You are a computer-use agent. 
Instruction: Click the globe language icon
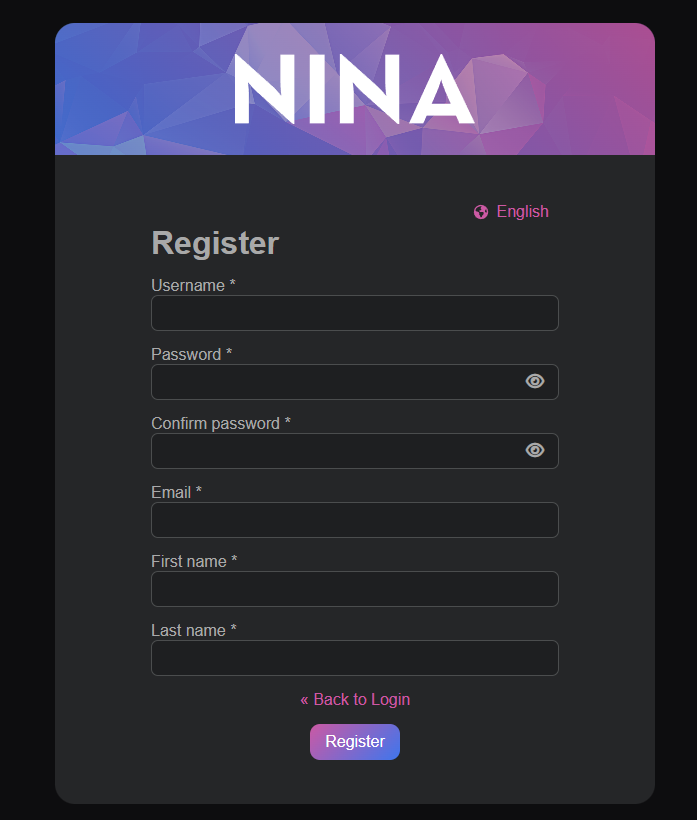pyautogui.click(x=481, y=212)
